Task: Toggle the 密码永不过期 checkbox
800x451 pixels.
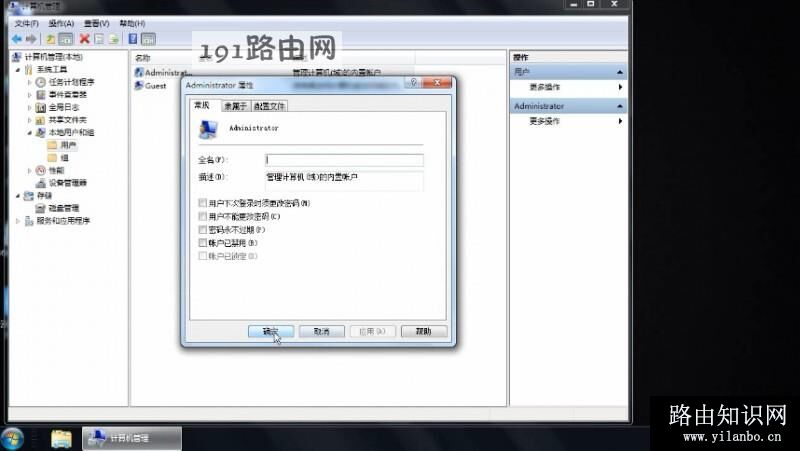Action: pyautogui.click(x=203, y=230)
